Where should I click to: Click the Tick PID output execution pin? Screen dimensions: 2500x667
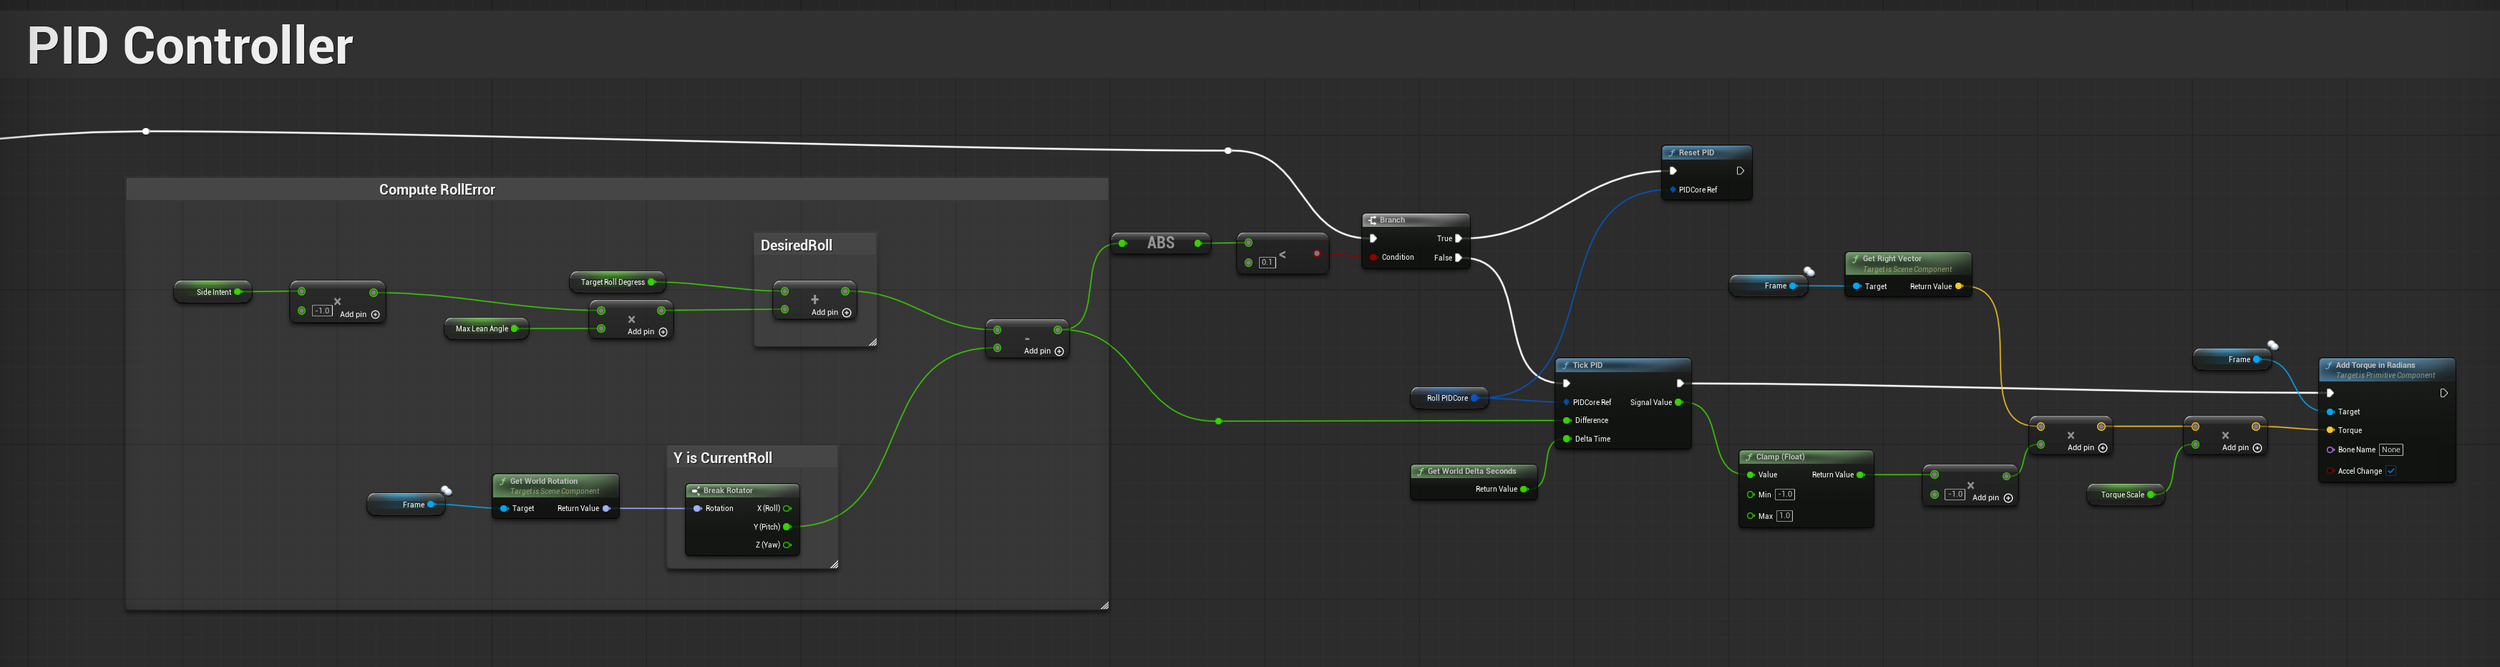pos(1680,383)
